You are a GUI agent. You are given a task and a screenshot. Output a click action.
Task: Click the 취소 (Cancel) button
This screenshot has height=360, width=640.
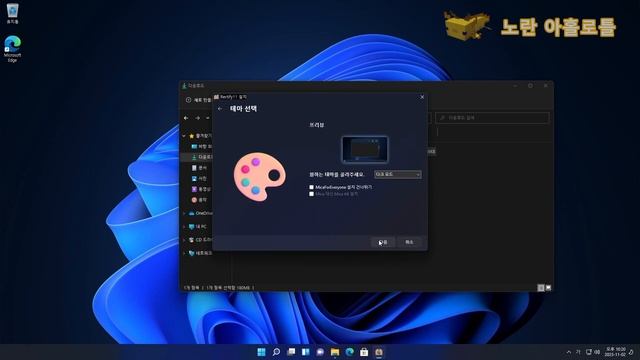click(409, 242)
